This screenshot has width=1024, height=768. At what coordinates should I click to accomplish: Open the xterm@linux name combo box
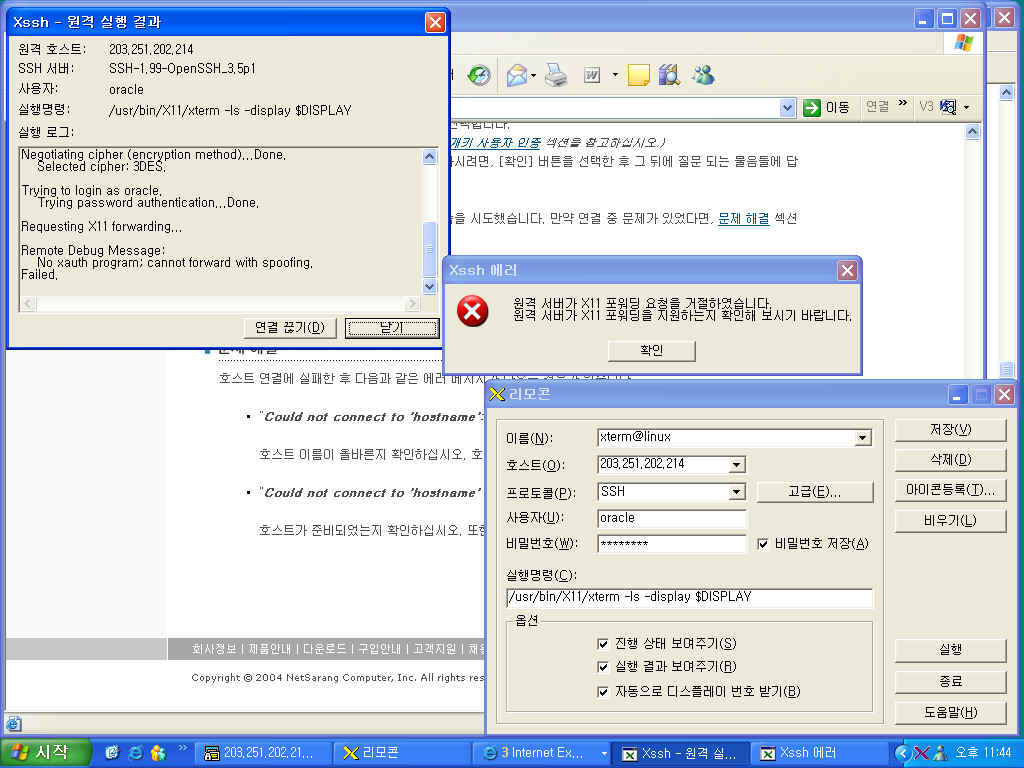click(862, 437)
